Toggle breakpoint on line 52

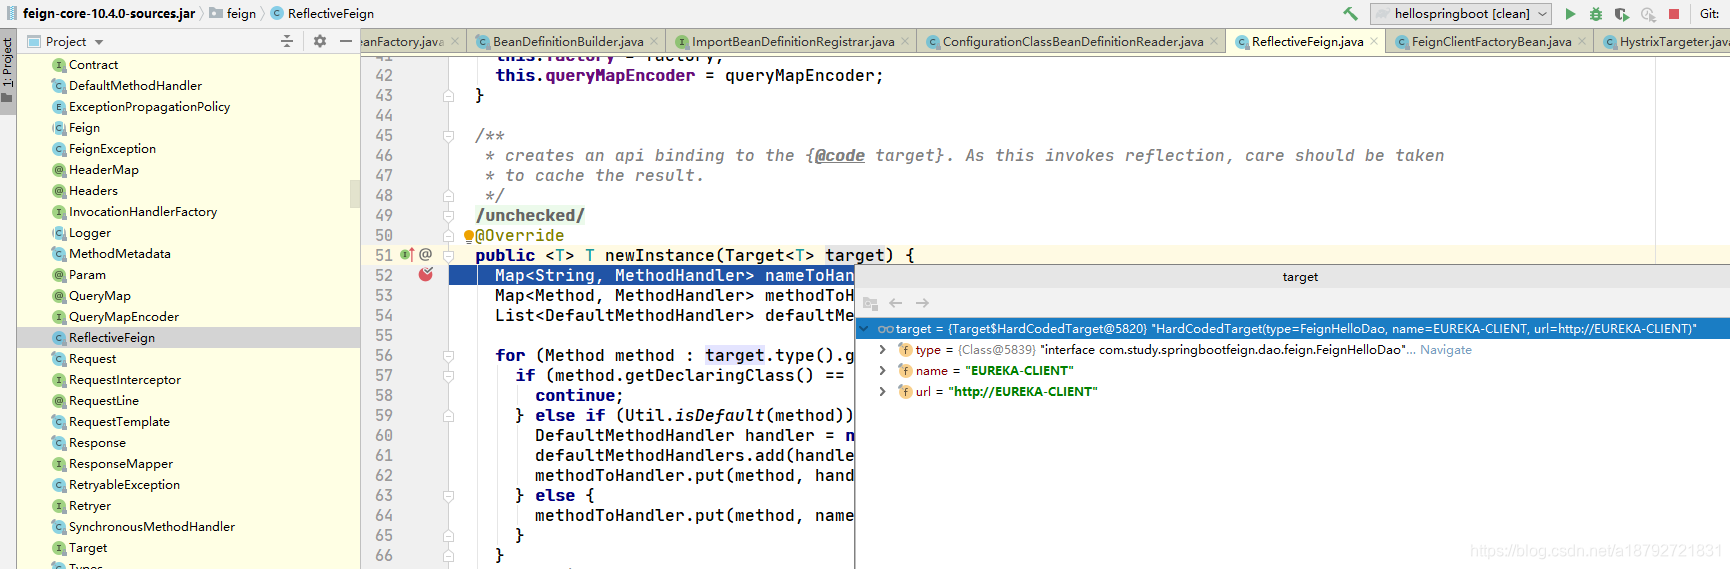tap(426, 275)
